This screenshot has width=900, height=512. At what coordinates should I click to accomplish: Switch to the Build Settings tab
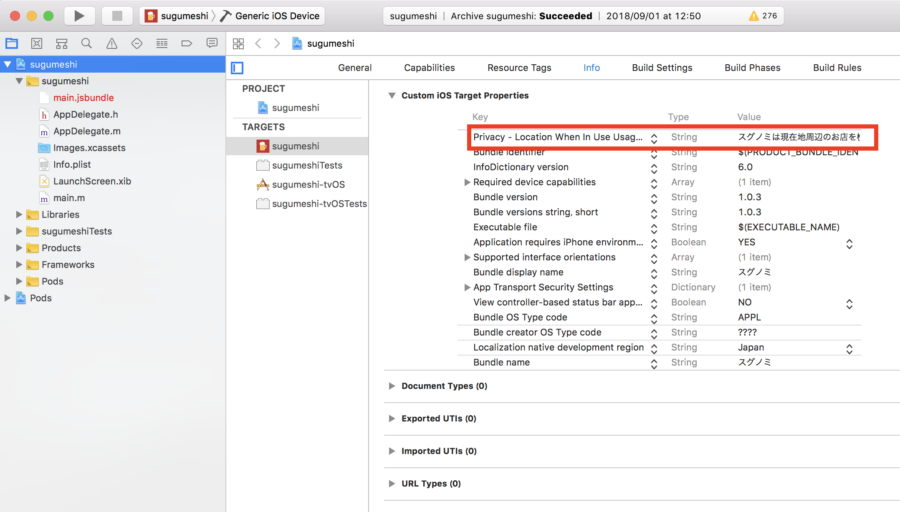point(662,68)
